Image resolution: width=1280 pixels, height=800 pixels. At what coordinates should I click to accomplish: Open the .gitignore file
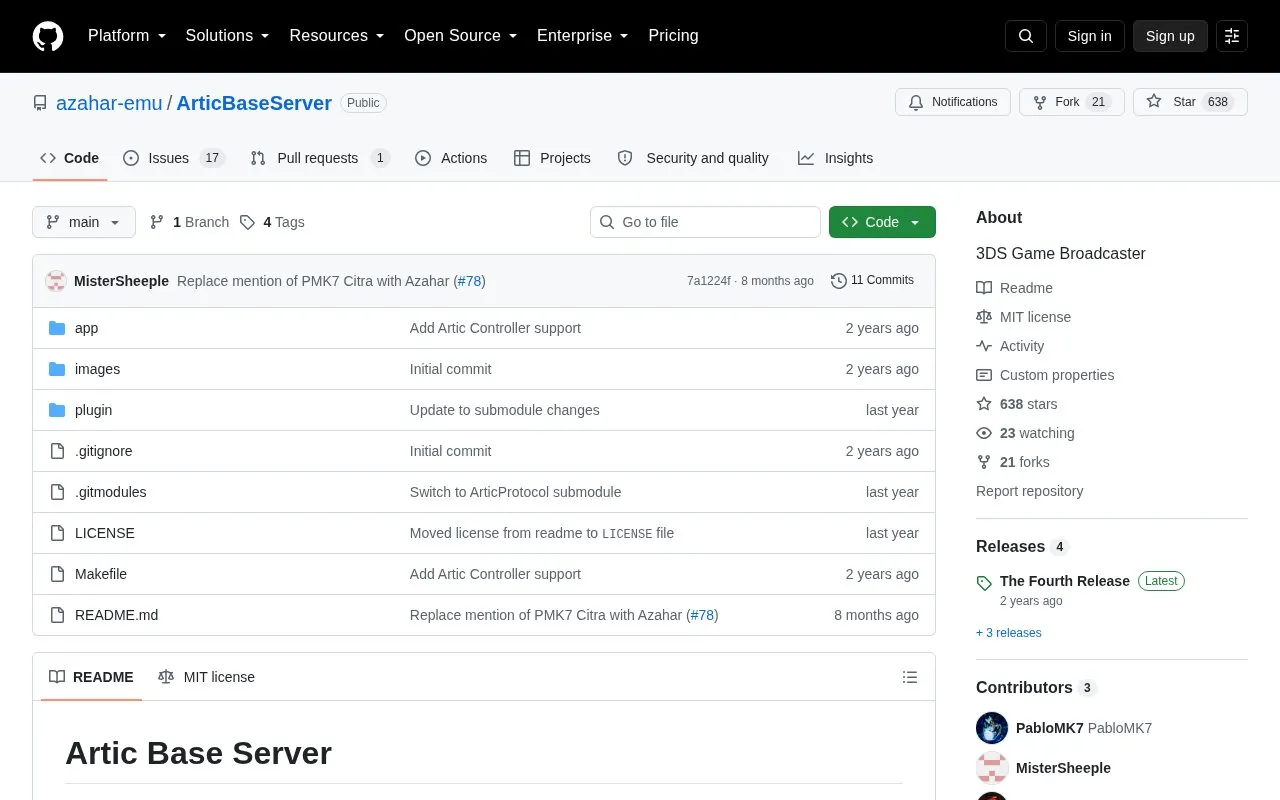pos(103,451)
